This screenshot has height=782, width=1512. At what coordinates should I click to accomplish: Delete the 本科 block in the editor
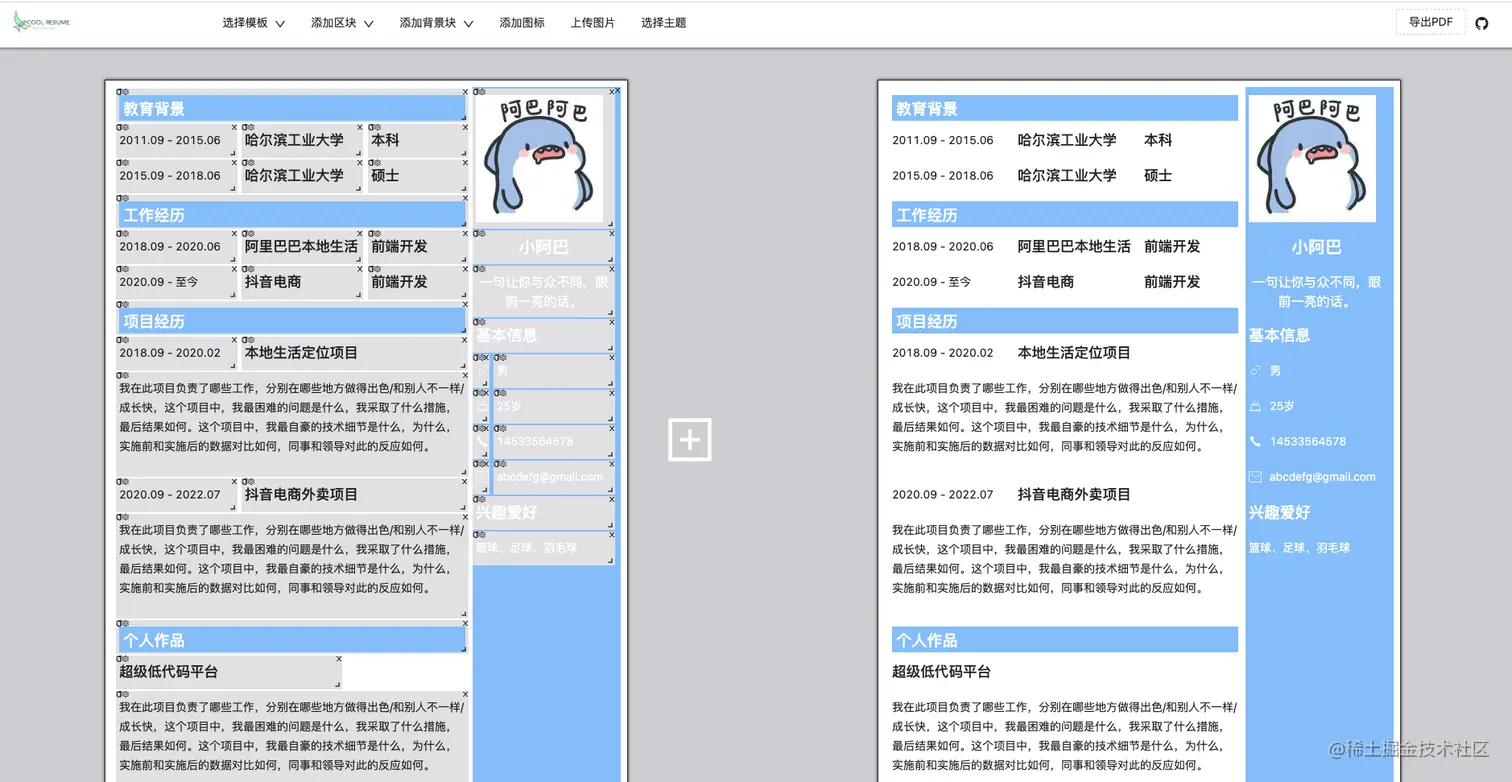[465, 127]
